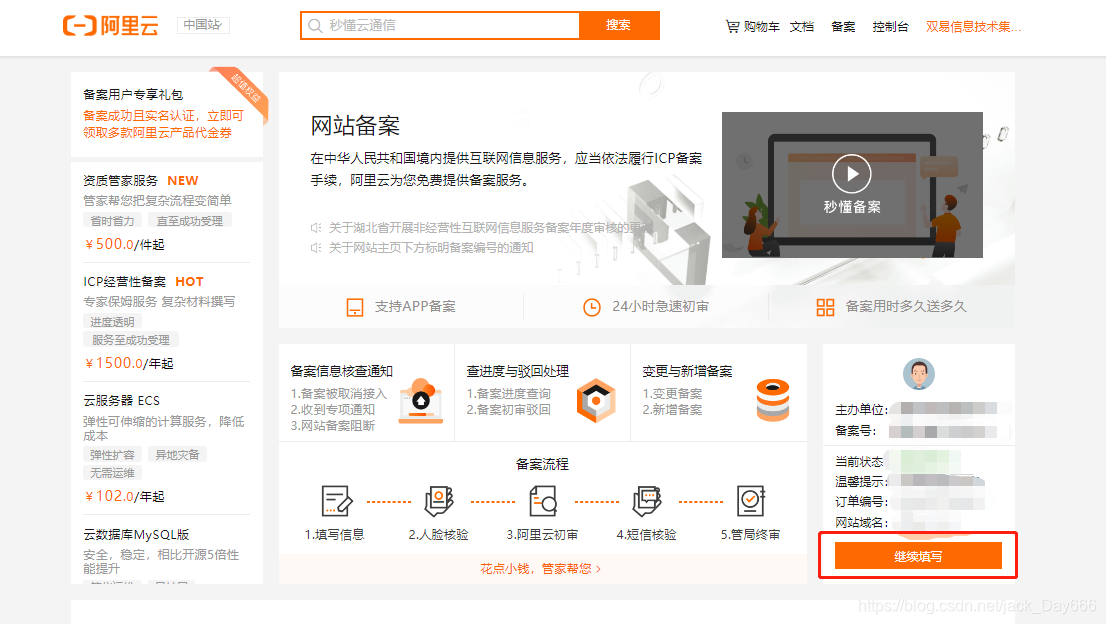Open the 控制台 menu

point(890,27)
